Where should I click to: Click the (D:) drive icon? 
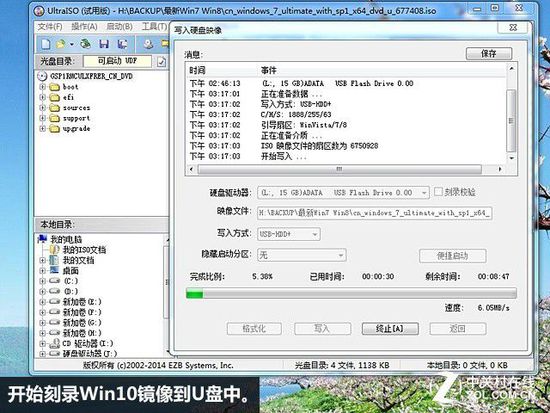coord(54,291)
